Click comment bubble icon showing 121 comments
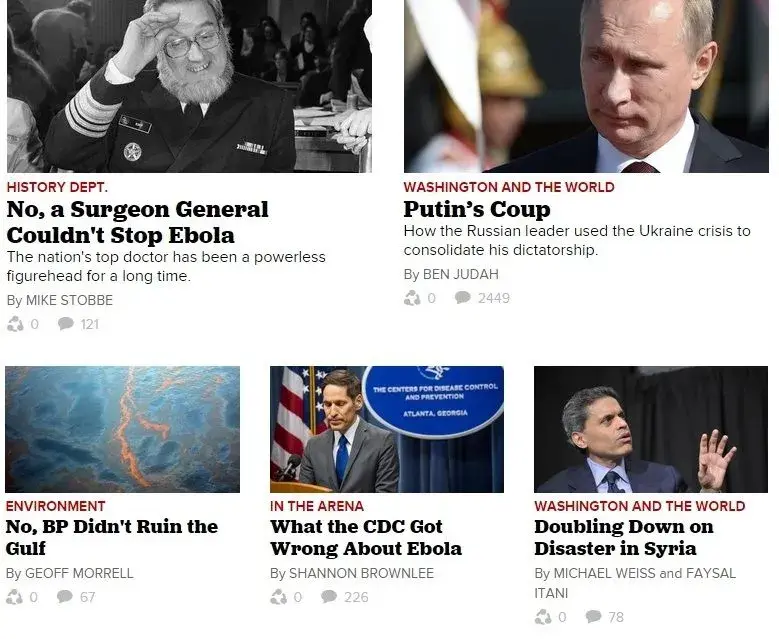 click(66, 324)
